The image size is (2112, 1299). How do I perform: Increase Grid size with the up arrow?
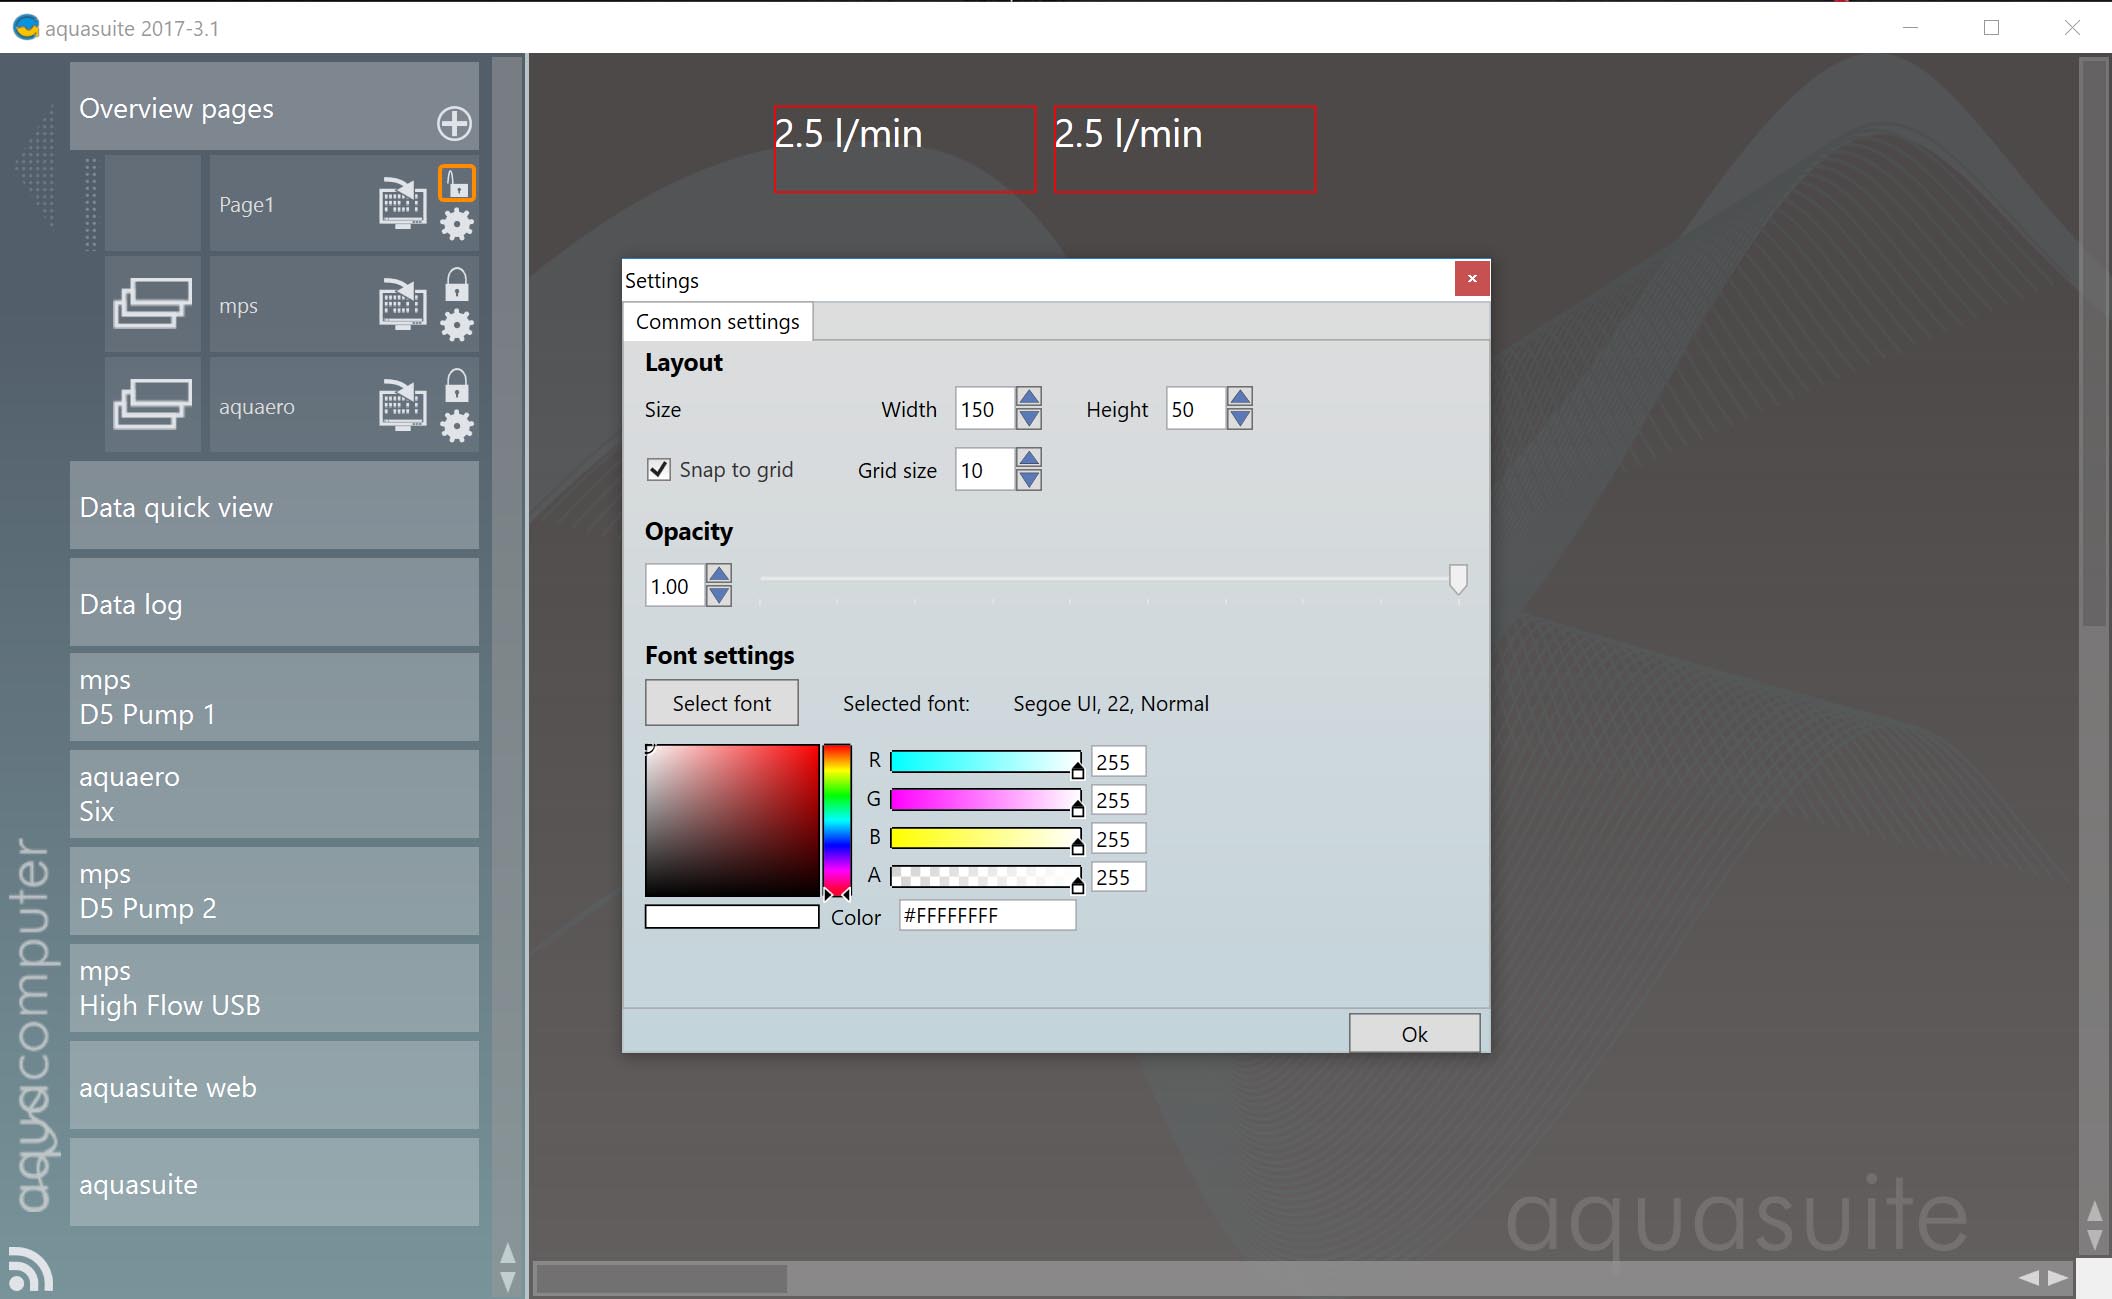coord(1028,458)
